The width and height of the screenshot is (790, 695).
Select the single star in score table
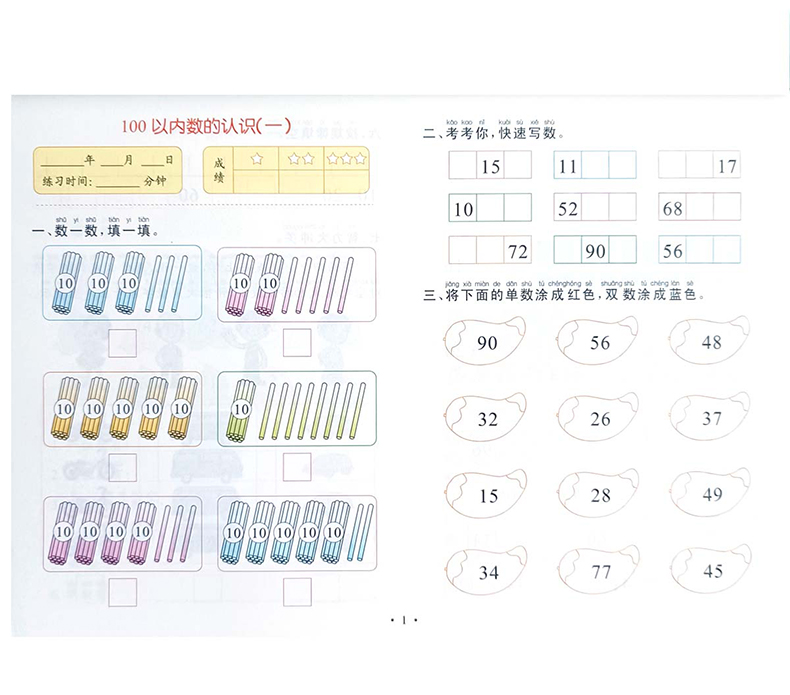pyautogui.click(x=257, y=158)
